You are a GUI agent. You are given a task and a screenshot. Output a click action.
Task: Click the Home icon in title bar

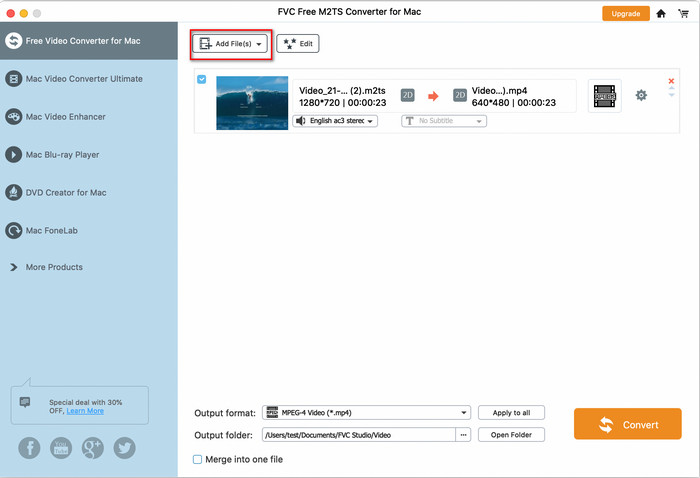point(661,13)
